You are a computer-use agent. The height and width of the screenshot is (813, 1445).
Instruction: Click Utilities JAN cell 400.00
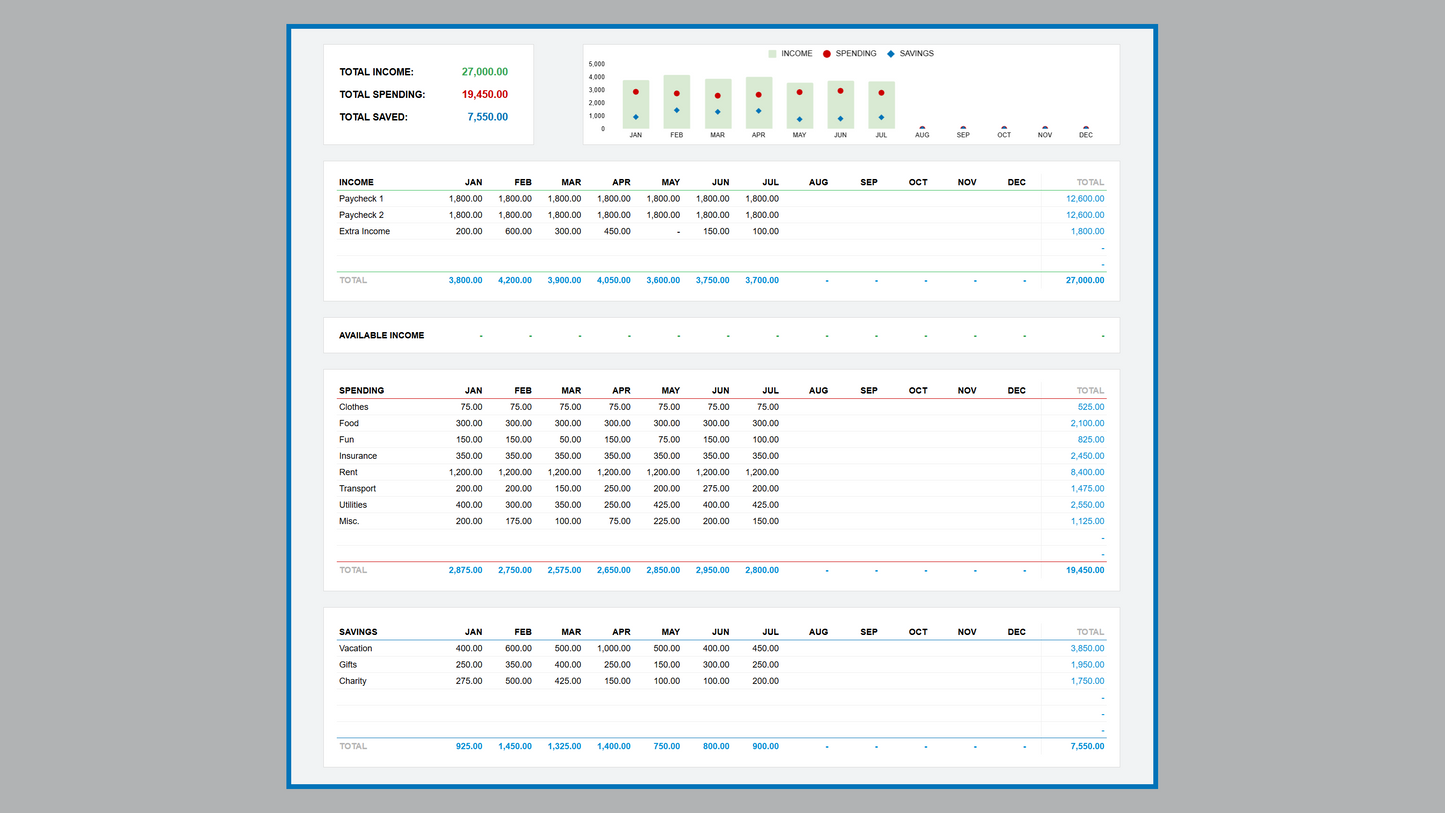(469, 505)
